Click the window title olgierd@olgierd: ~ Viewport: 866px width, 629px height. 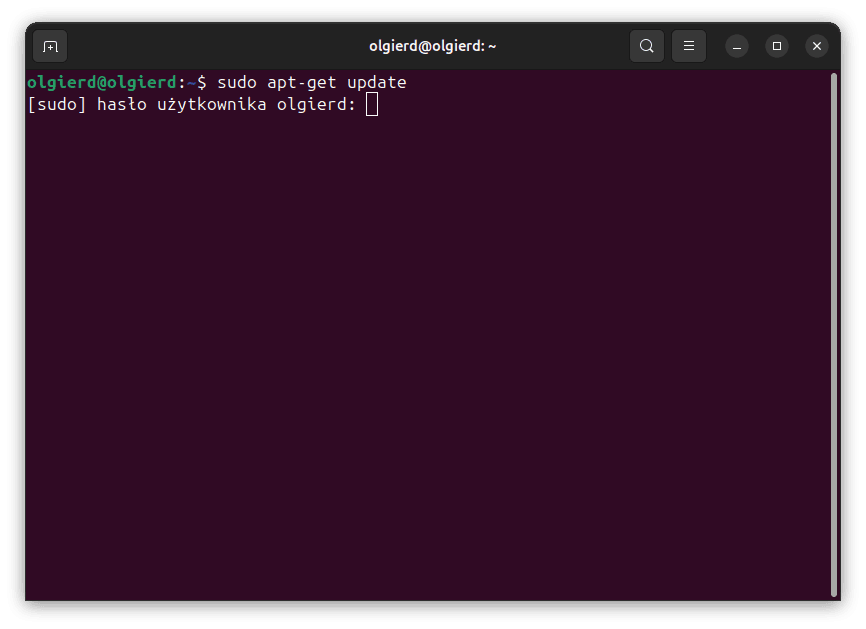pos(433,46)
